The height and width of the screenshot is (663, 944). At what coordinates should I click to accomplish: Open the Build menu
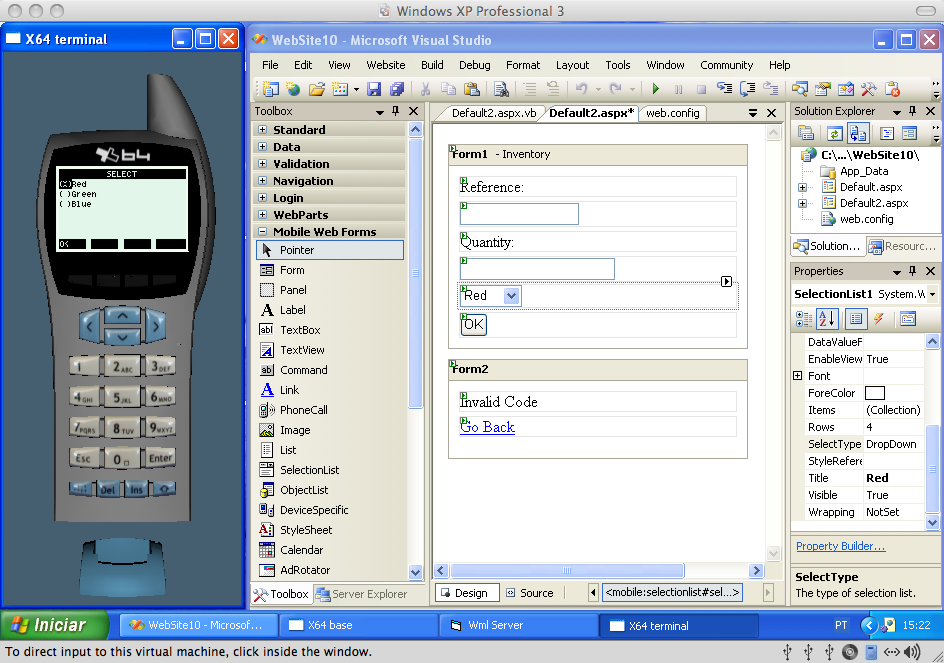(432, 65)
